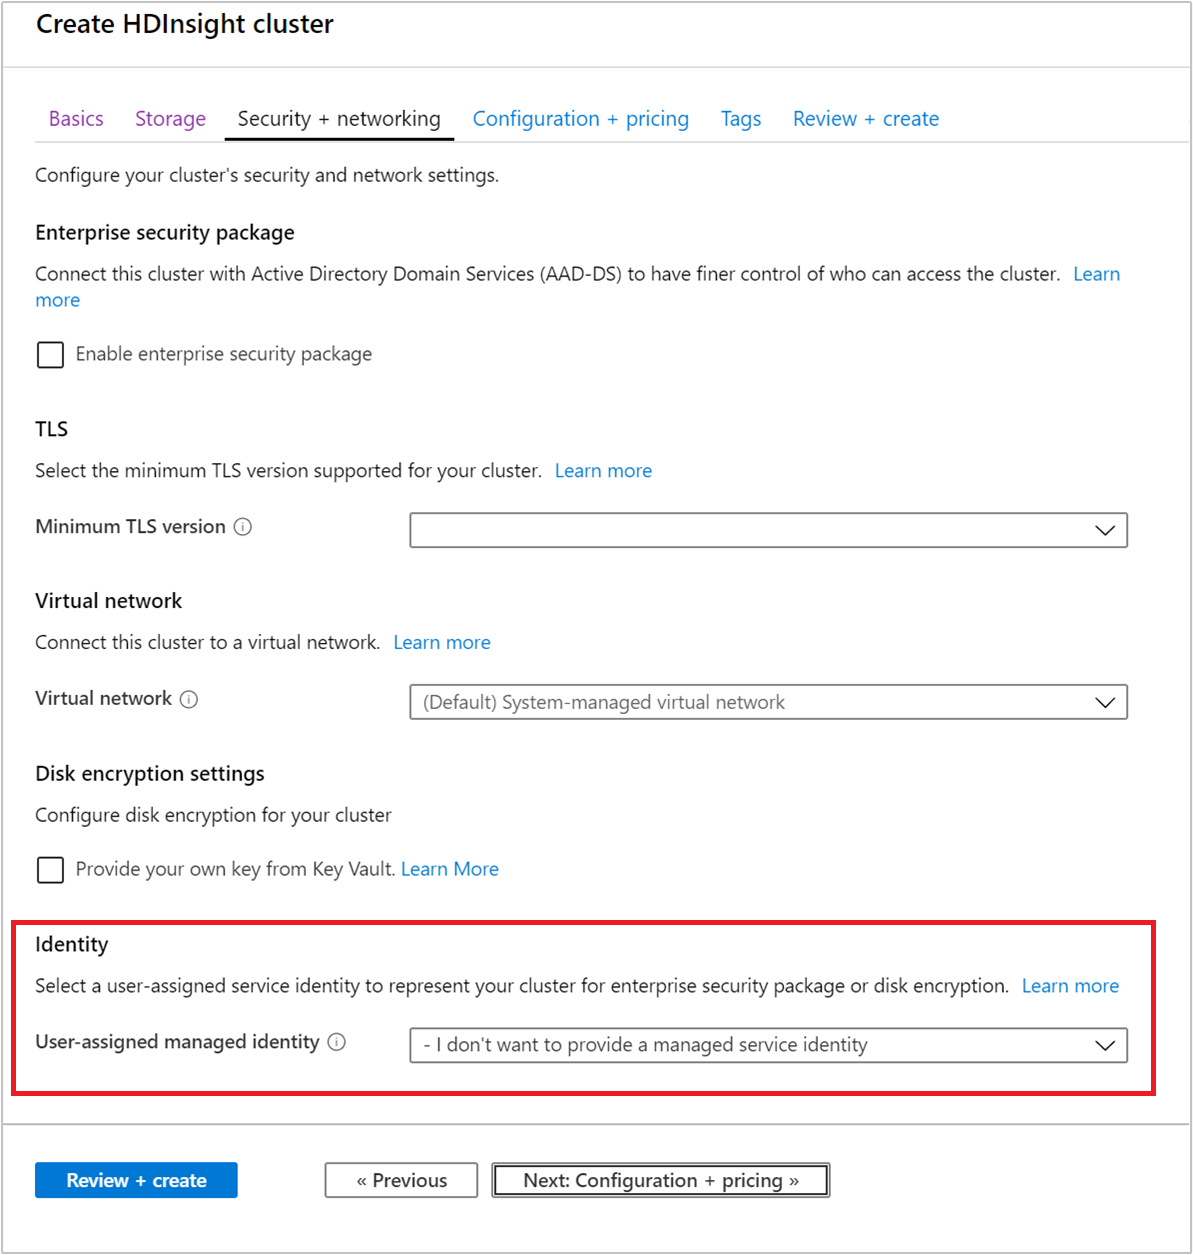Switch to the Storage tab
Viewport: 1193px width, 1255px height.
point(170,118)
